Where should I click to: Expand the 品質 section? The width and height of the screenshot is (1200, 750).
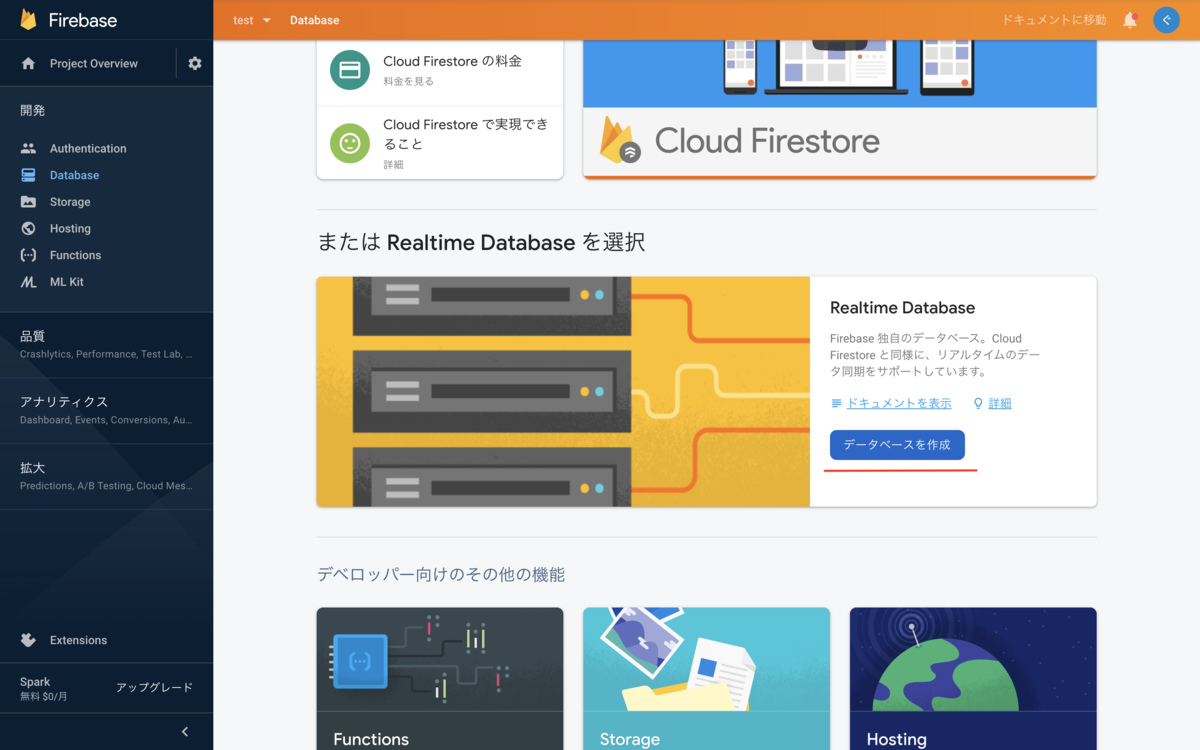106,344
